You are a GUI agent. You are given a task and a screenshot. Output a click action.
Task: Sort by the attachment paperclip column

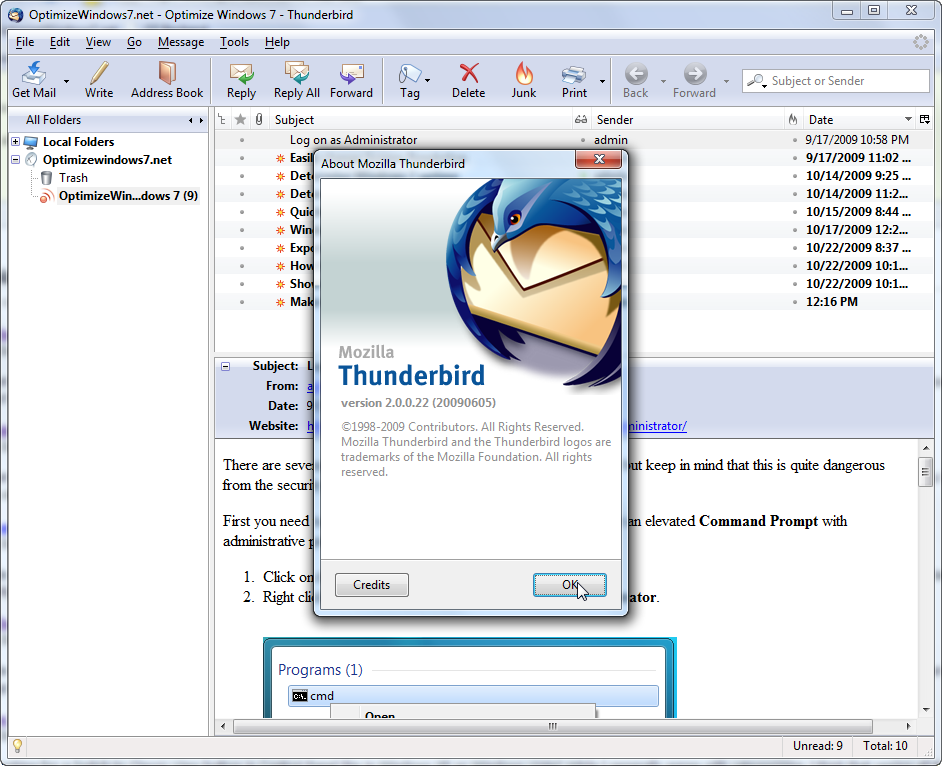(259, 120)
